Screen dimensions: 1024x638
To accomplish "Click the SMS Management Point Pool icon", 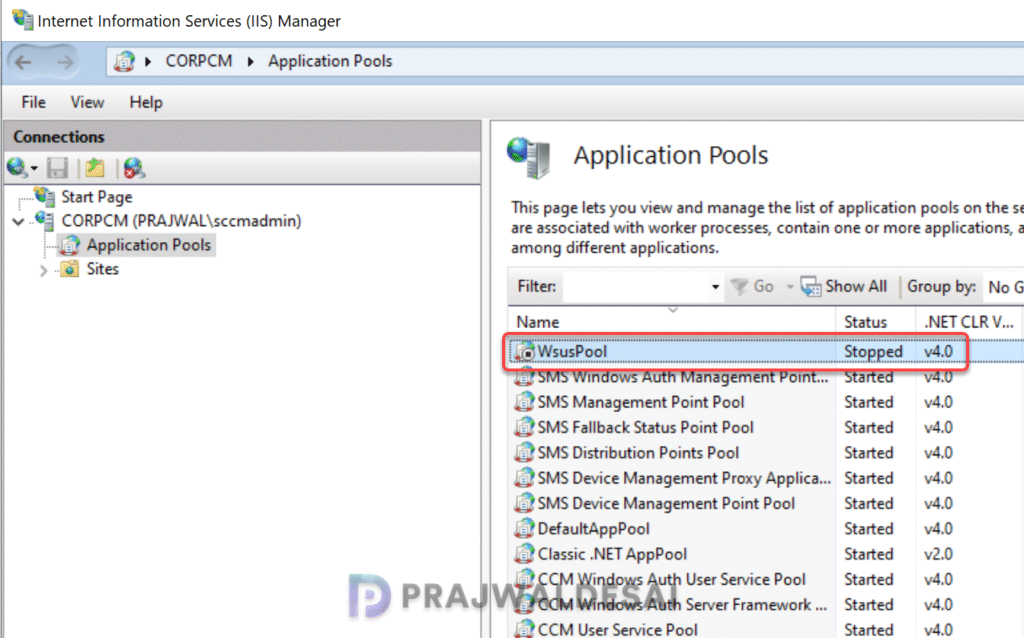I will click(524, 402).
